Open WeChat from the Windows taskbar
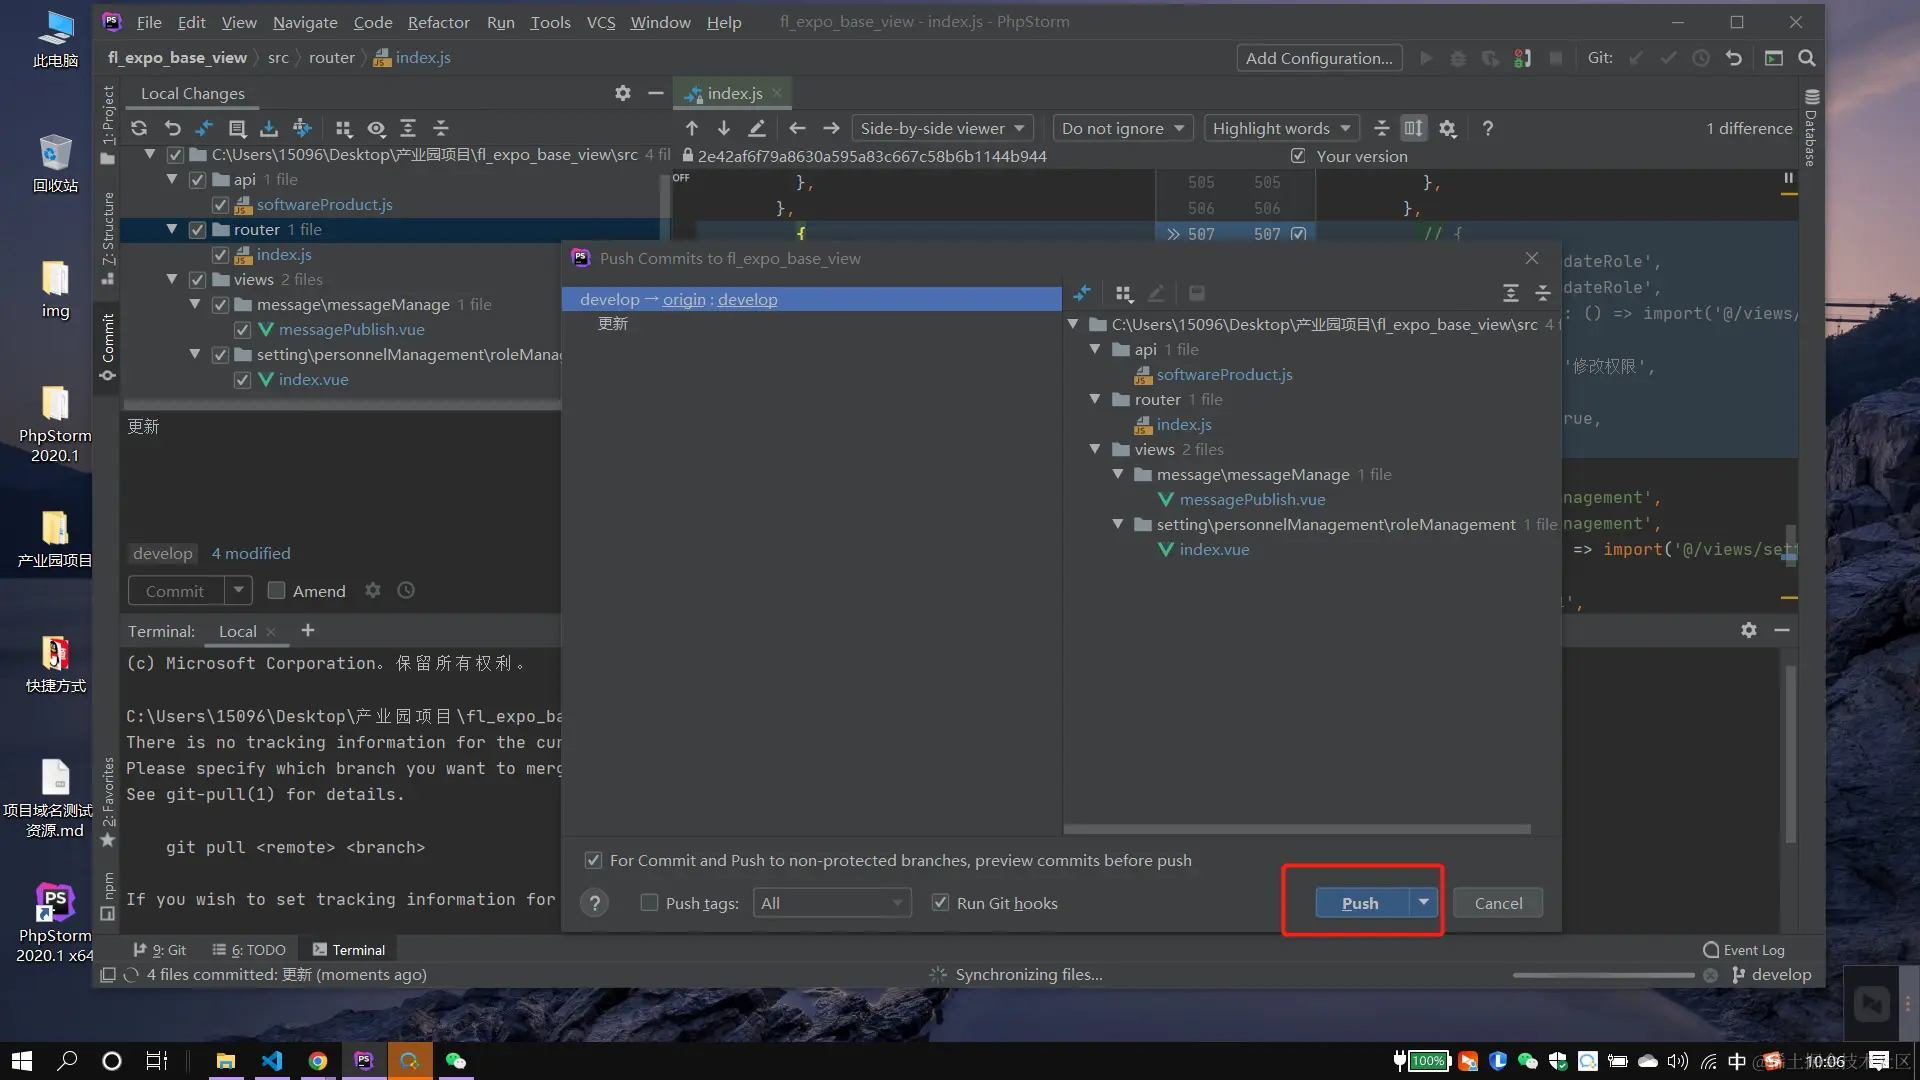 click(x=456, y=1061)
